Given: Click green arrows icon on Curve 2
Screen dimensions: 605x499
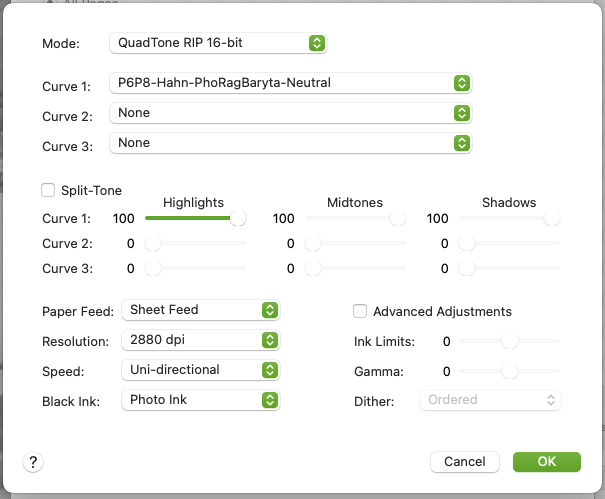Looking at the screenshot, I should click(x=461, y=113).
